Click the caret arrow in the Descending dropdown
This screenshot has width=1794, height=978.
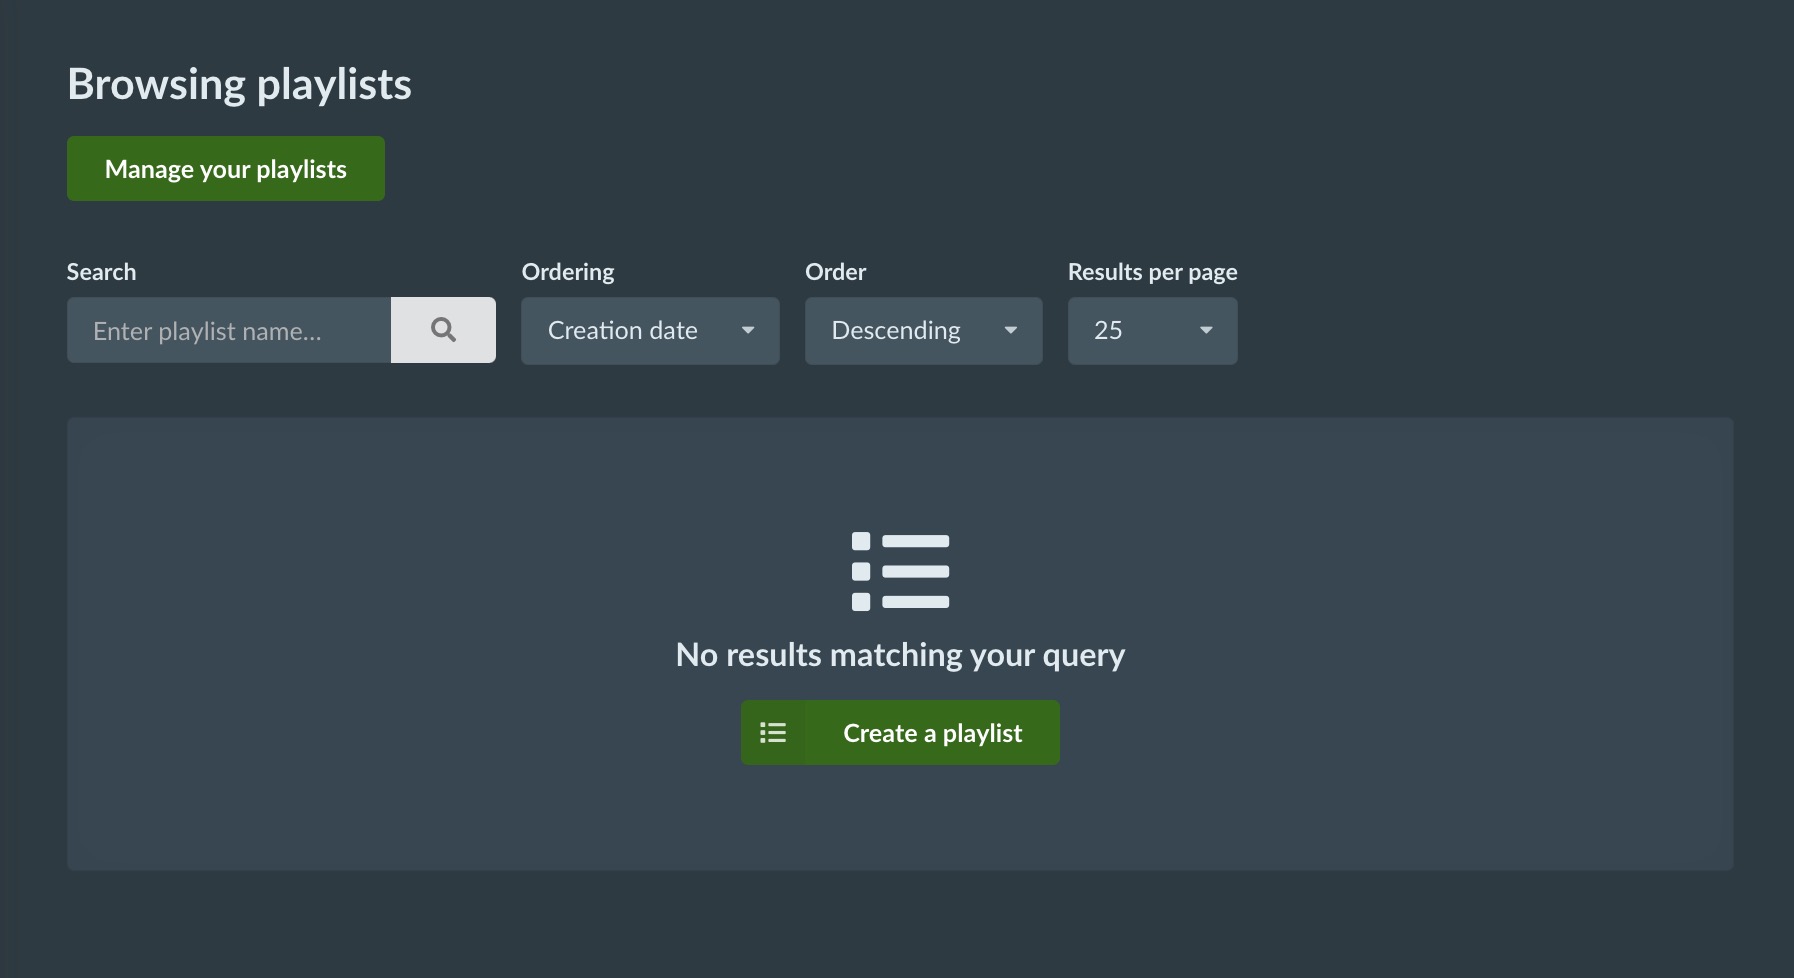1010,330
